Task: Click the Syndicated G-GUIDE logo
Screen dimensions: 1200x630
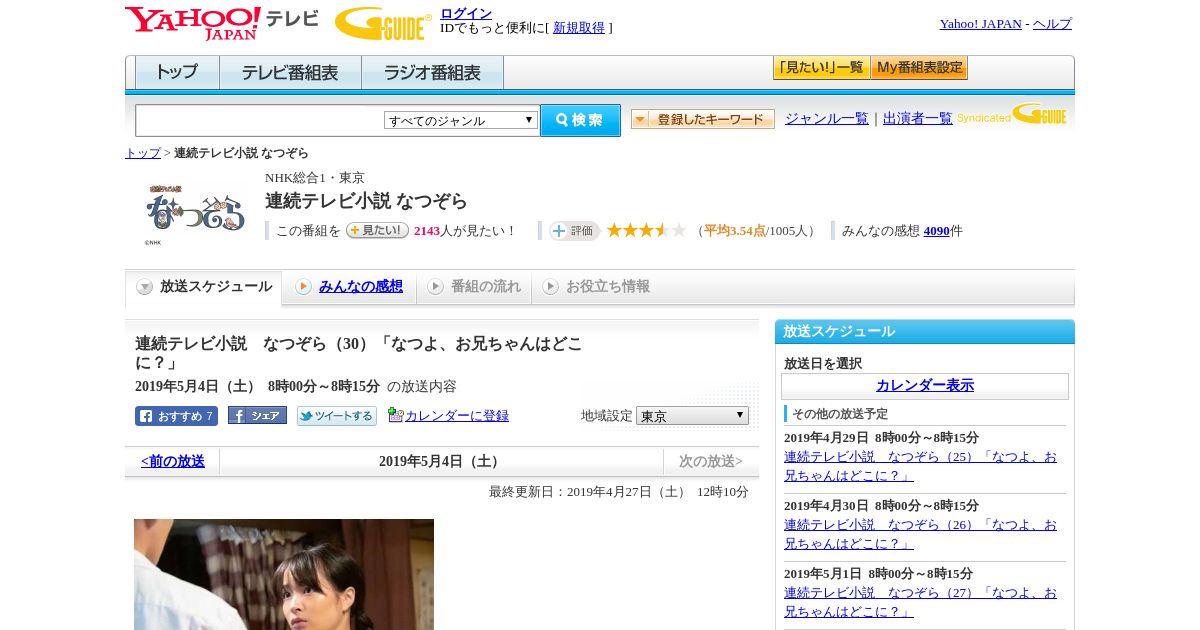Action: pyautogui.click(x=1012, y=114)
